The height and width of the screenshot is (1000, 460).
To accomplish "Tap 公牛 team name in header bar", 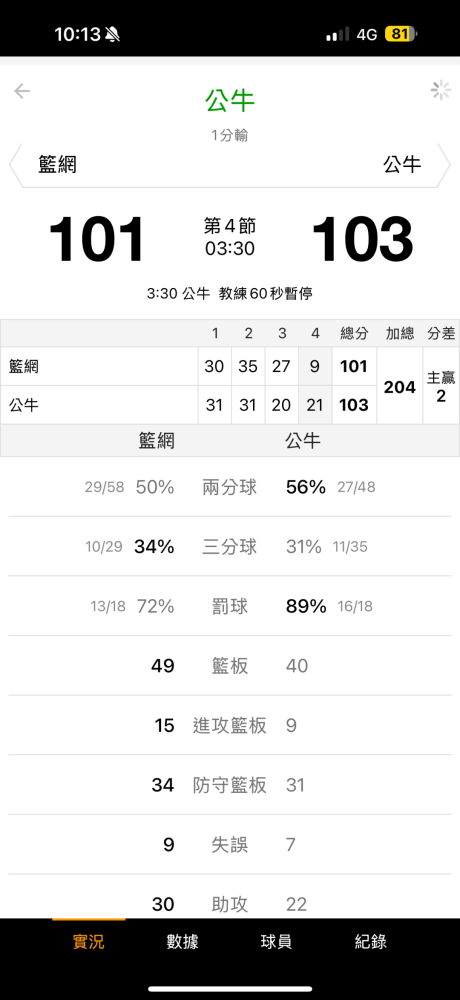I will (x=402, y=165).
